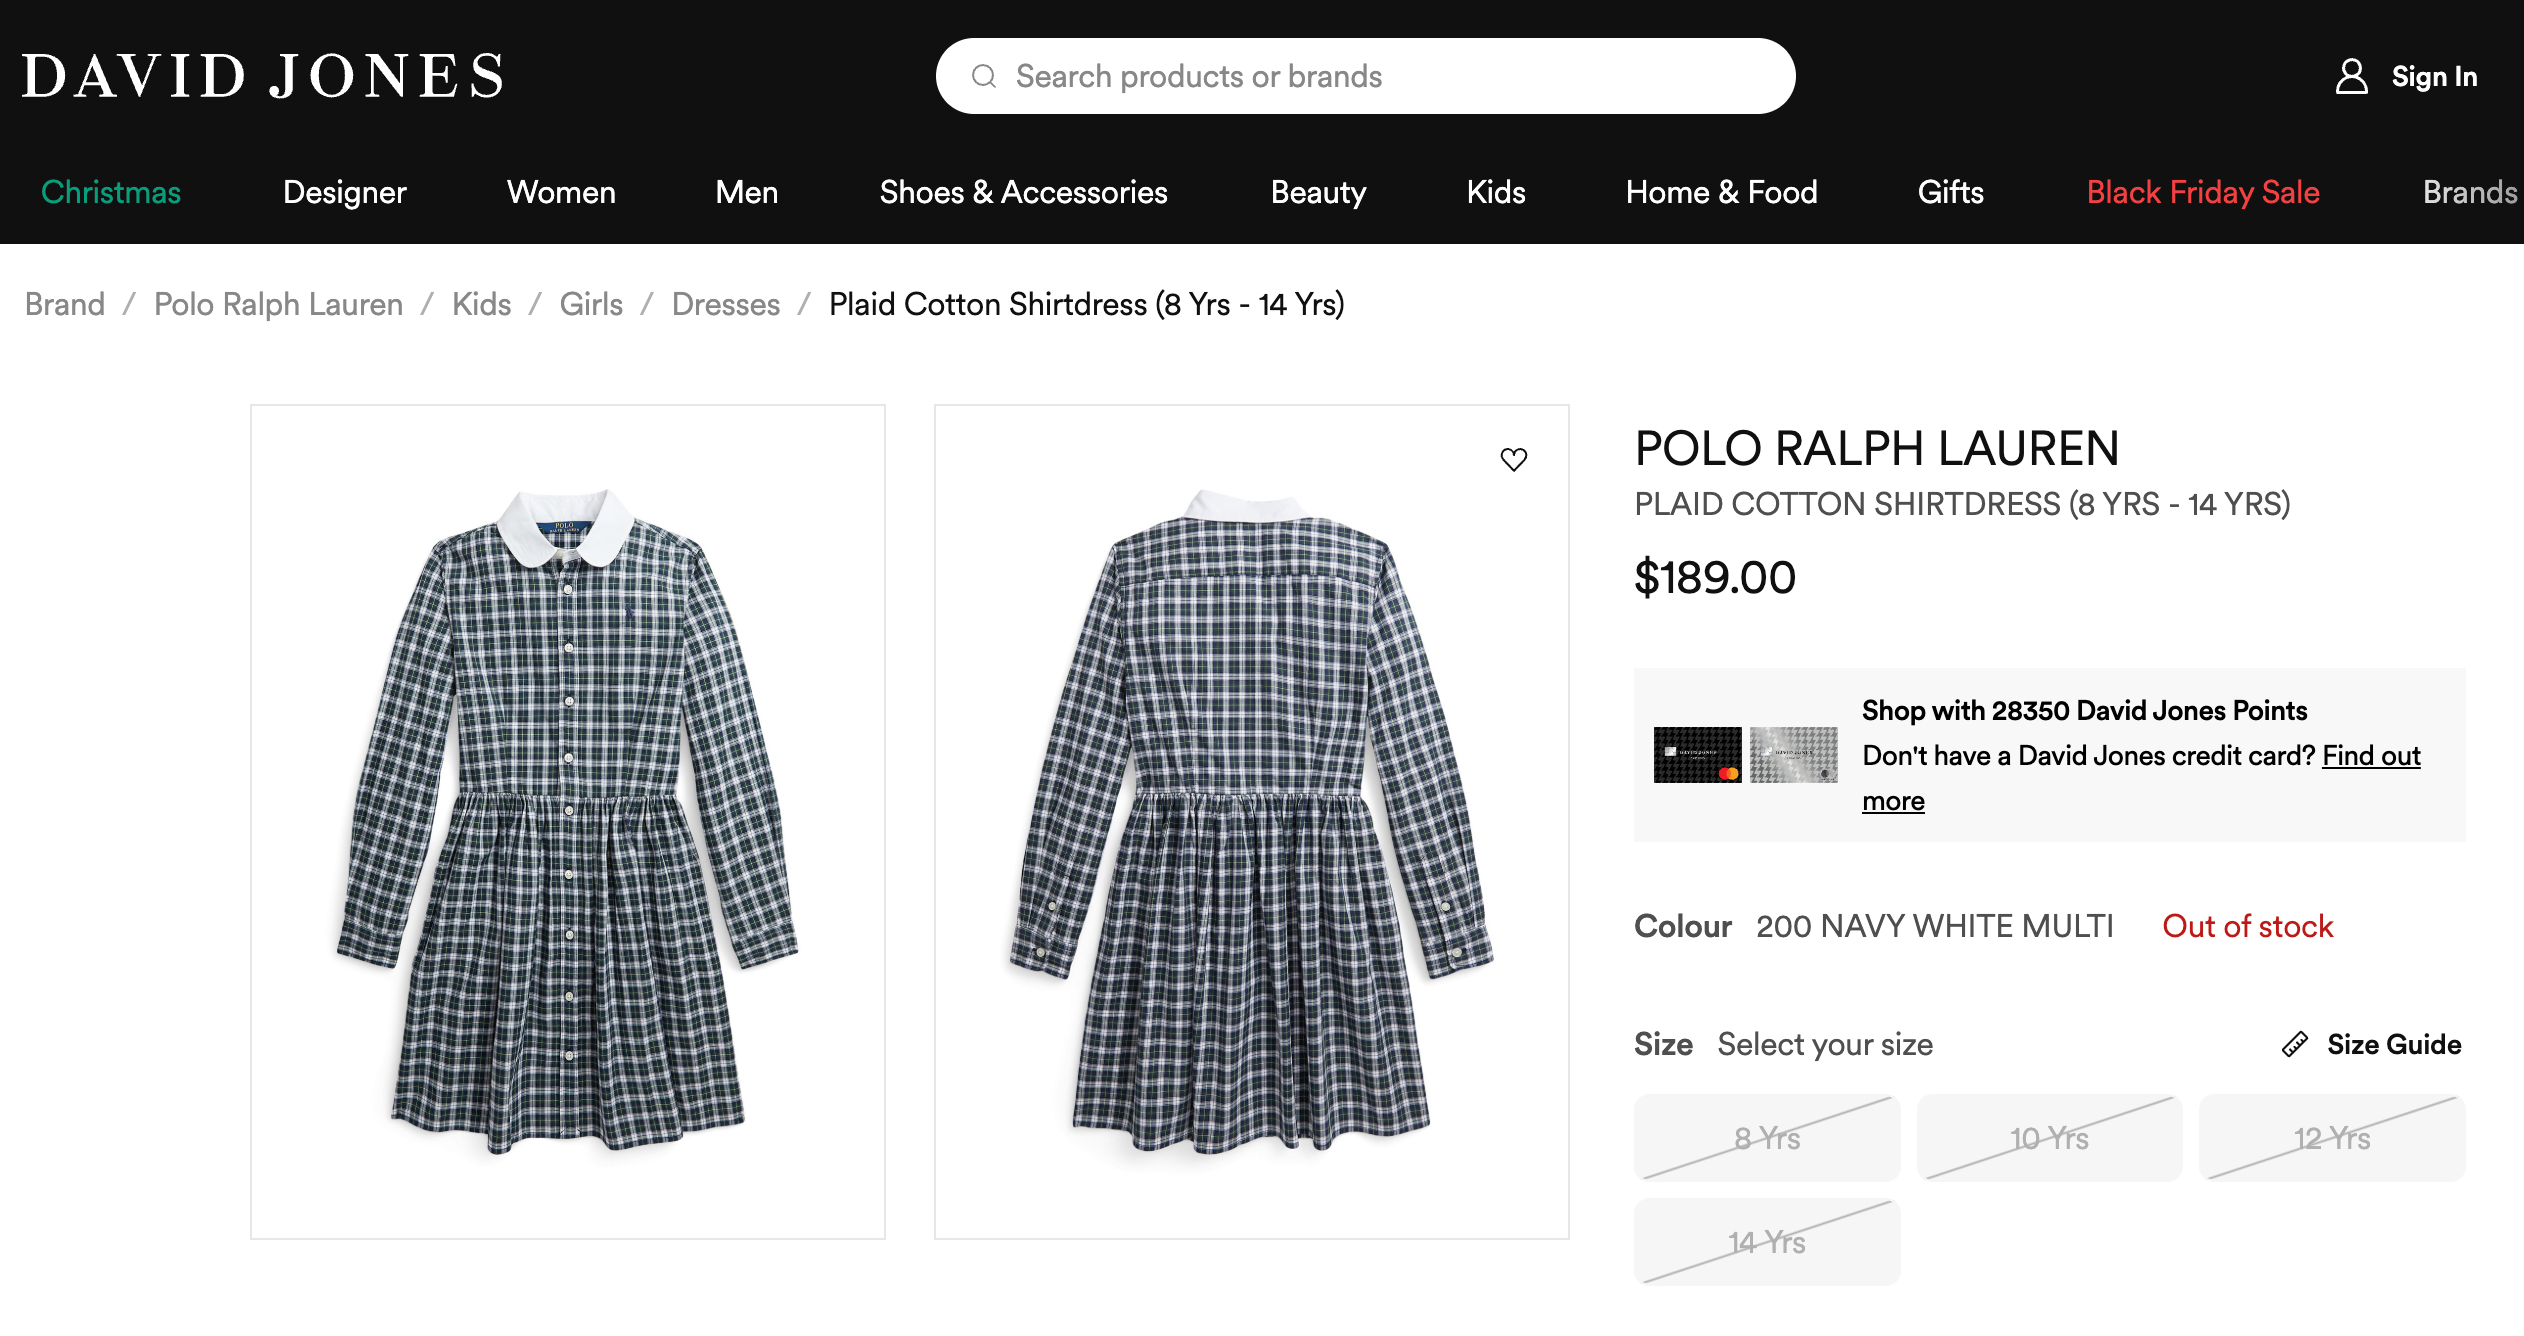
Task: Go to the Christmas section
Action: coord(111,192)
